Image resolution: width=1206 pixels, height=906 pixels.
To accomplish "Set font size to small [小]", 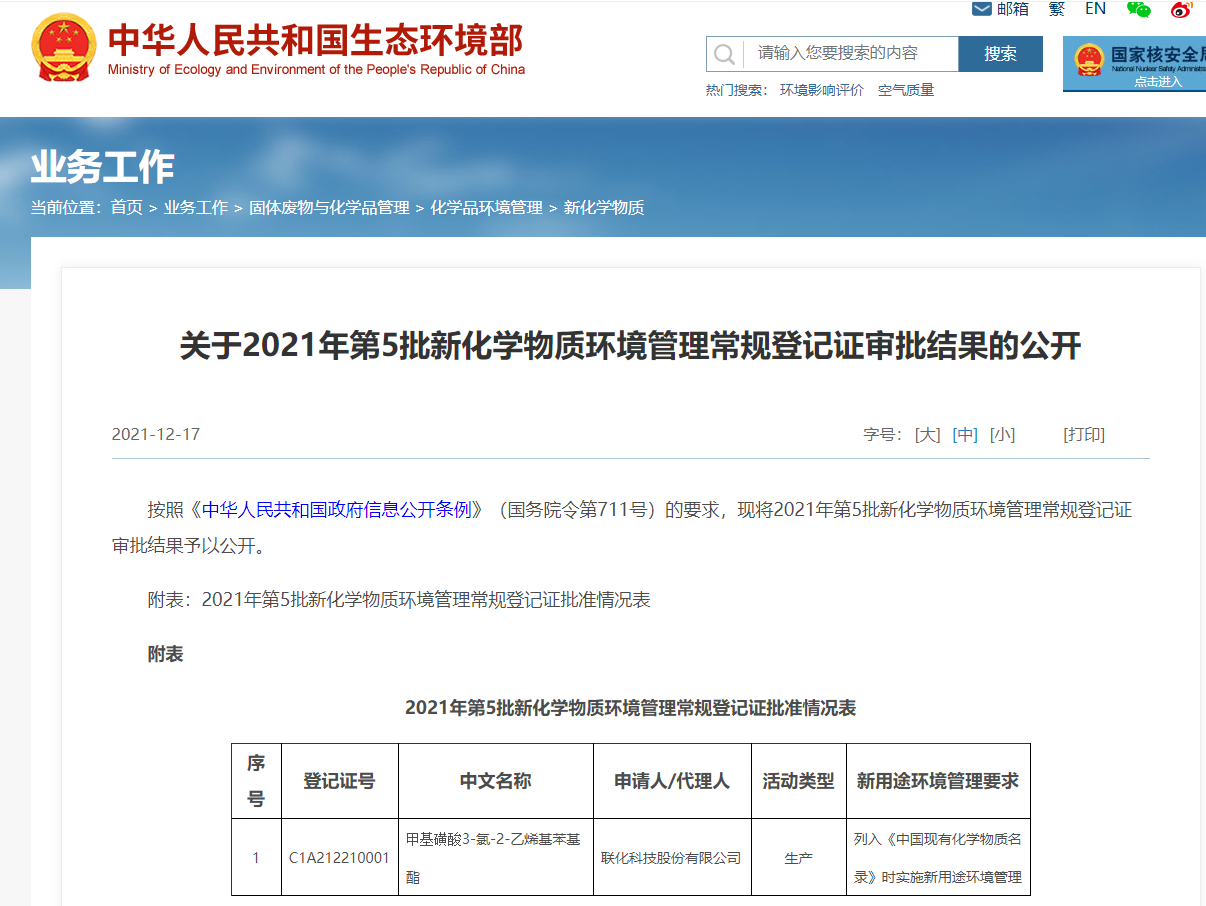I will point(1002,435).
